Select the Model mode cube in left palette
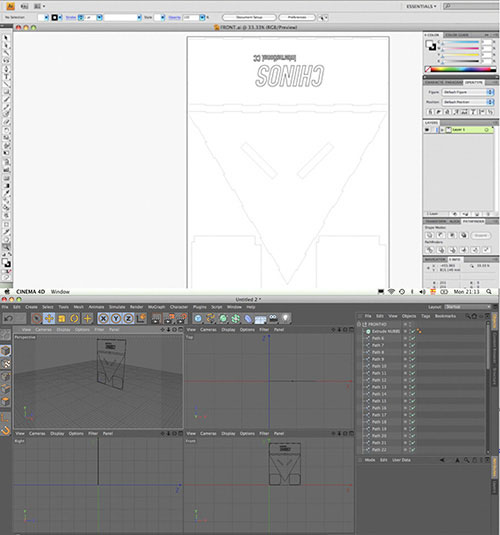This screenshot has width=500, height=535. tap(5, 350)
